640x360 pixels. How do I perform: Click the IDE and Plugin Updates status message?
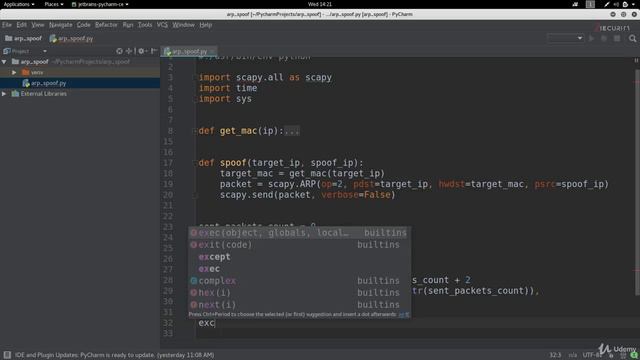click(x=114, y=355)
